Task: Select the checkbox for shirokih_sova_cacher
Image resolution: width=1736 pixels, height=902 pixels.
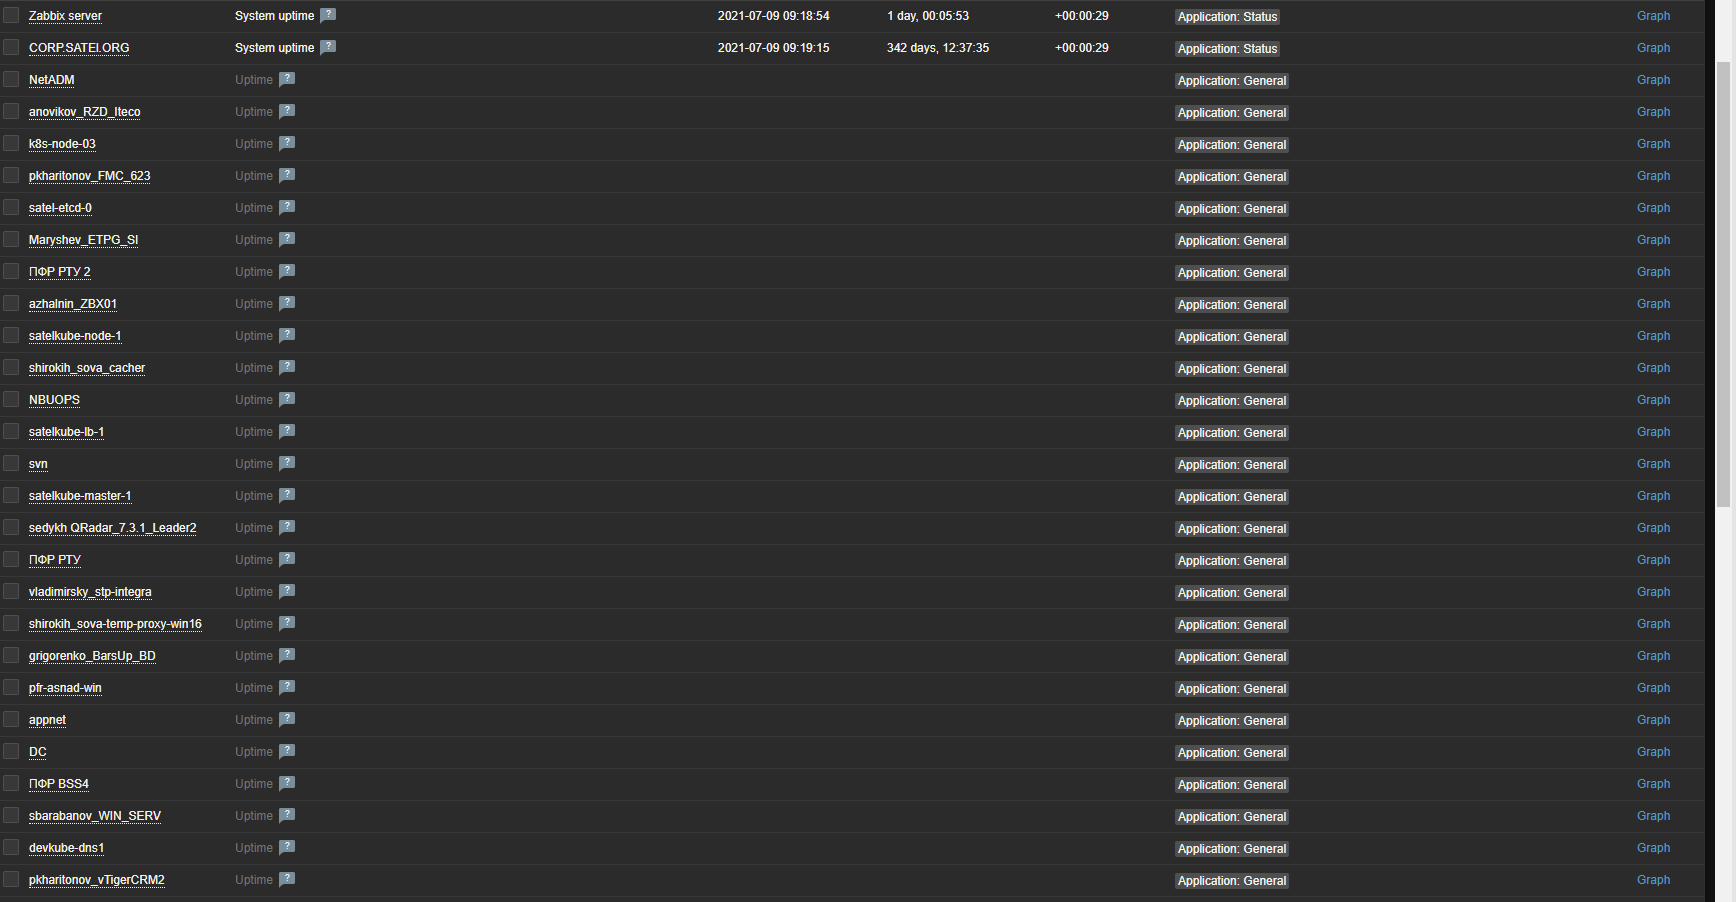Action: pyautogui.click(x=11, y=367)
